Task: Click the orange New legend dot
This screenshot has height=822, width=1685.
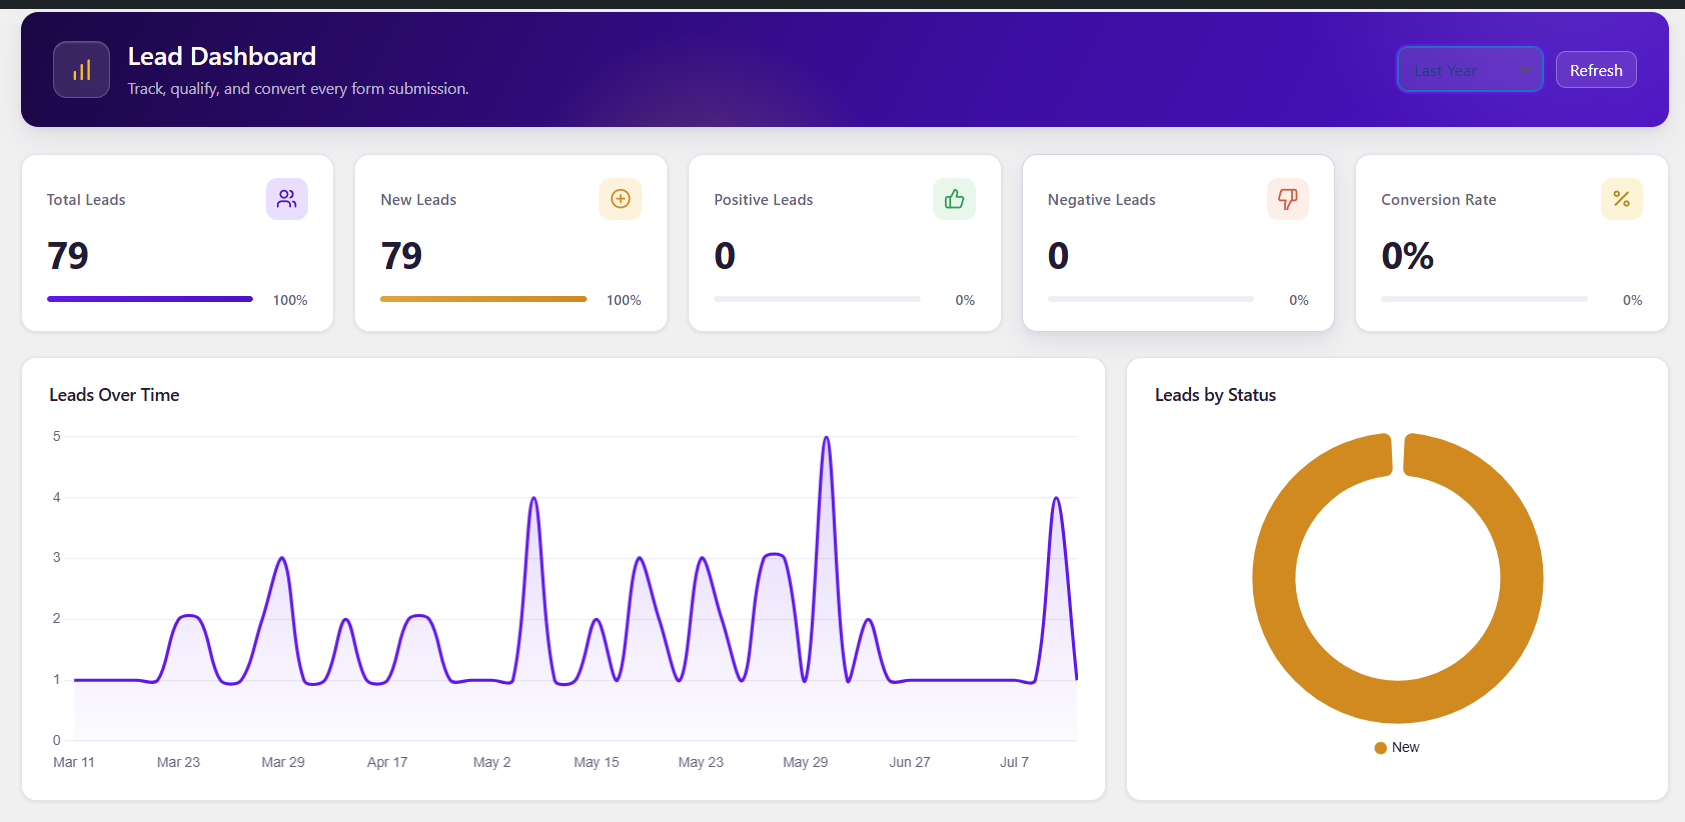Action: (x=1380, y=748)
